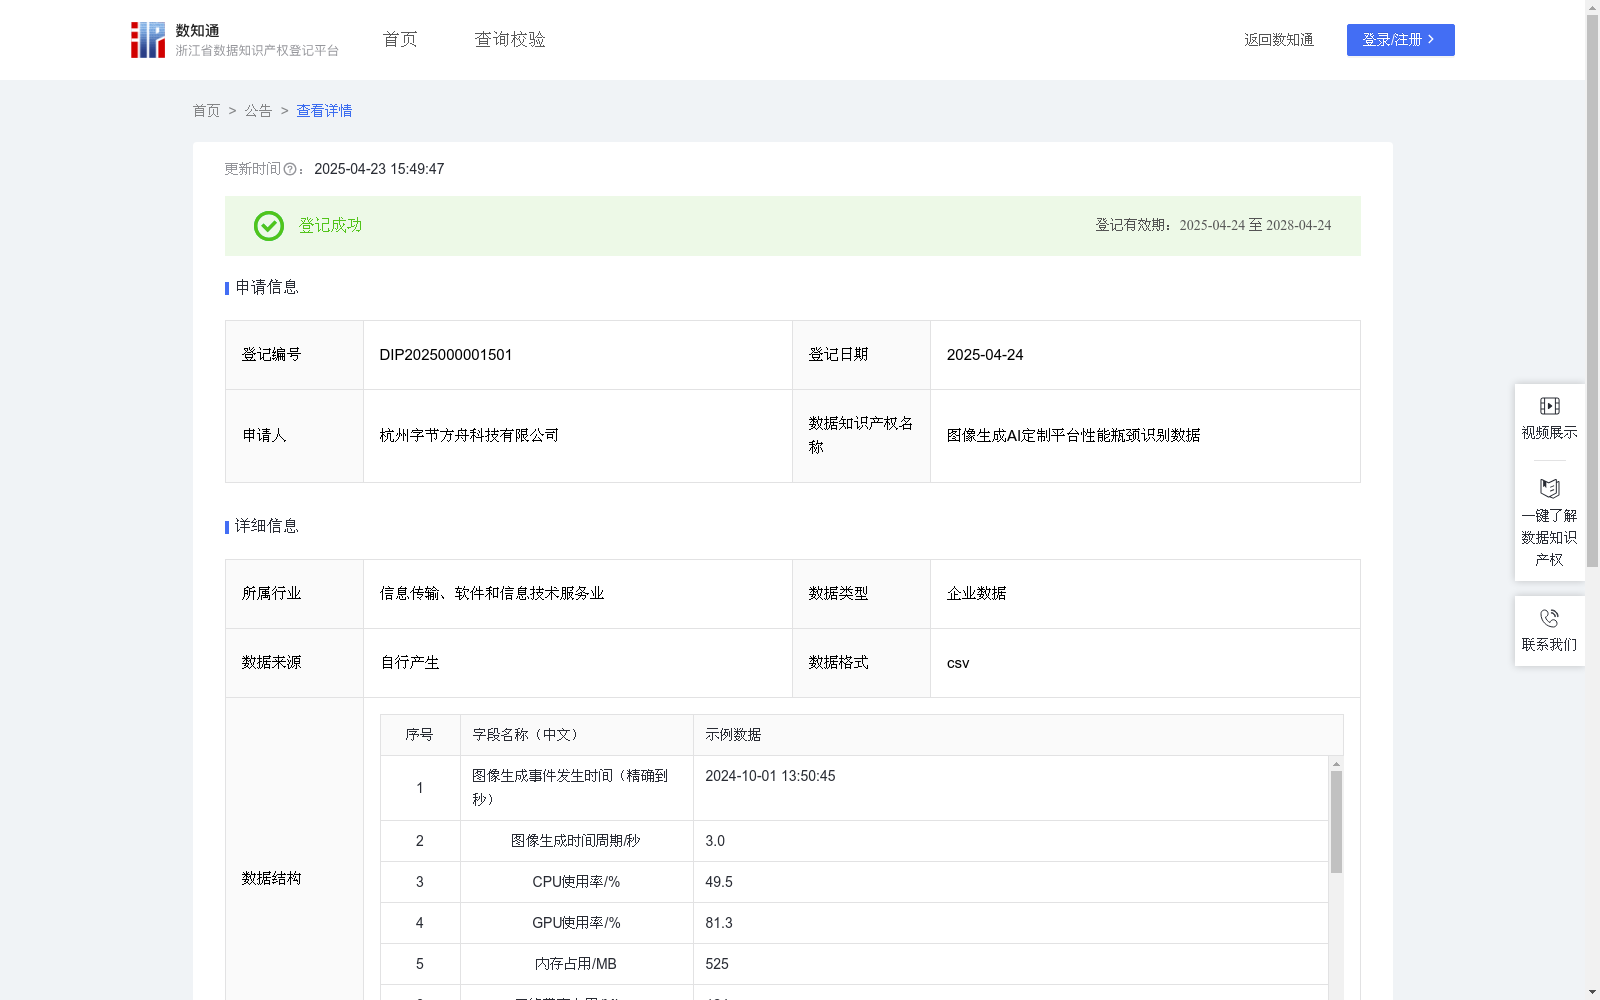Click the CPU使用率 row sample value 49.5

(x=718, y=882)
